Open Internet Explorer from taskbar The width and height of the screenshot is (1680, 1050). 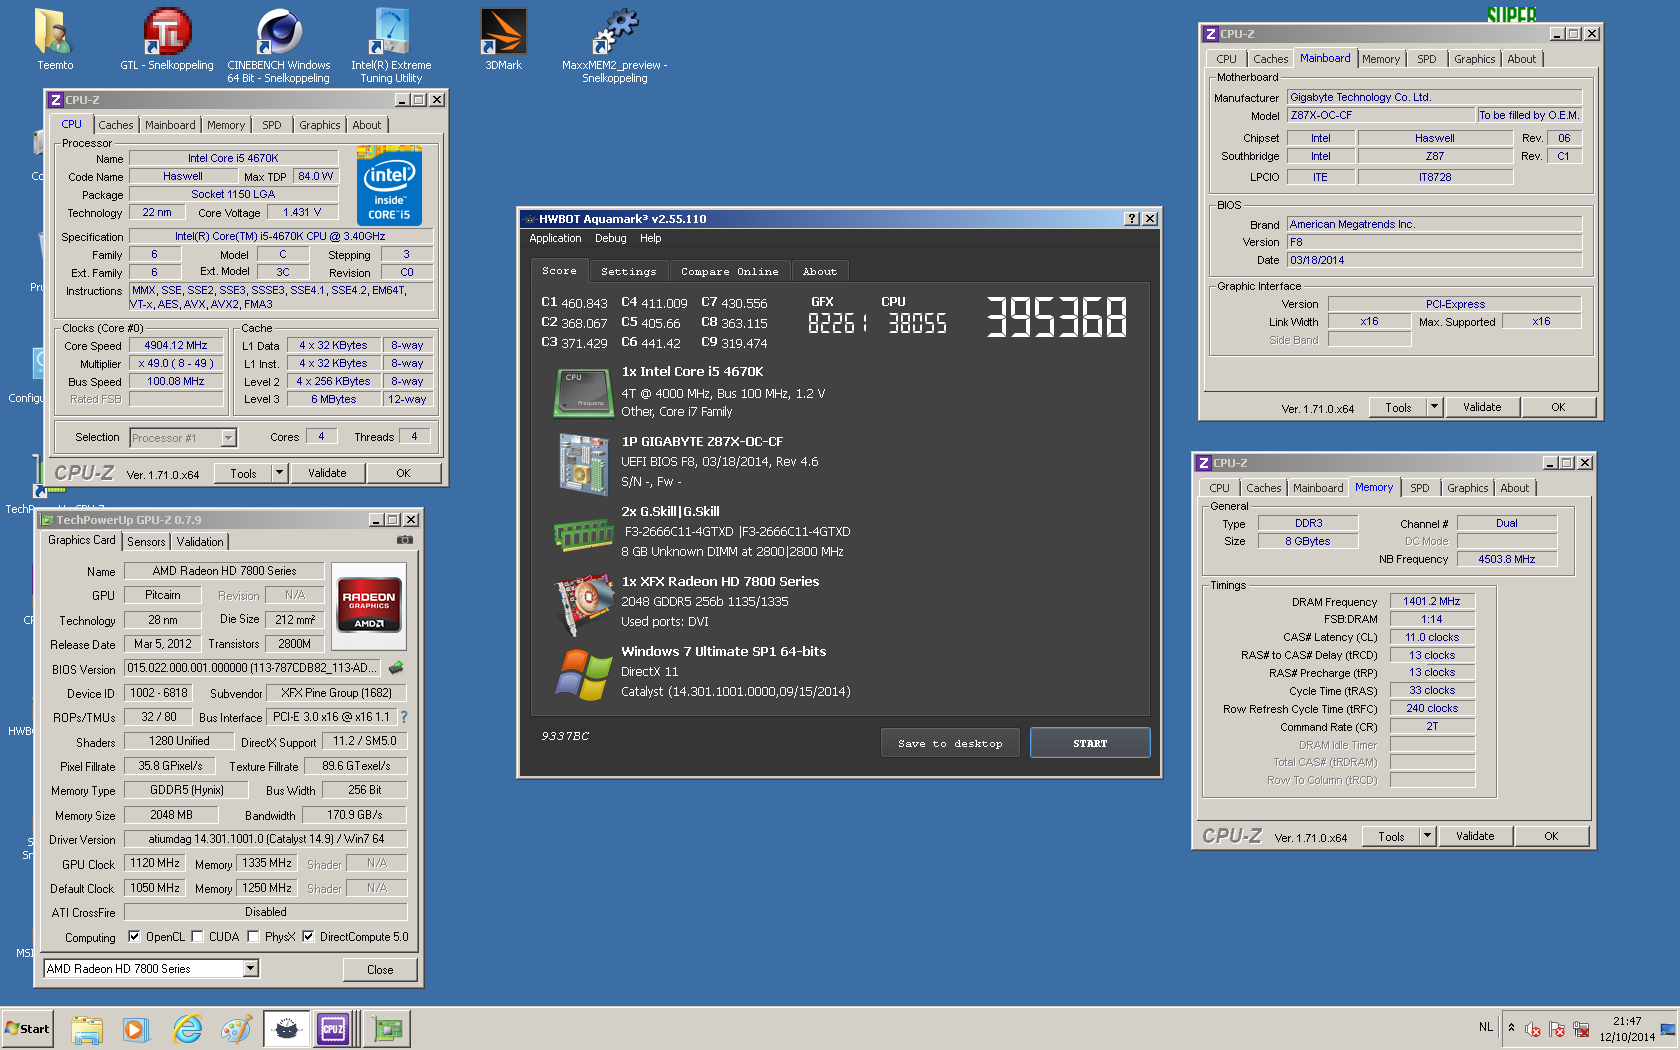[186, 1029]
